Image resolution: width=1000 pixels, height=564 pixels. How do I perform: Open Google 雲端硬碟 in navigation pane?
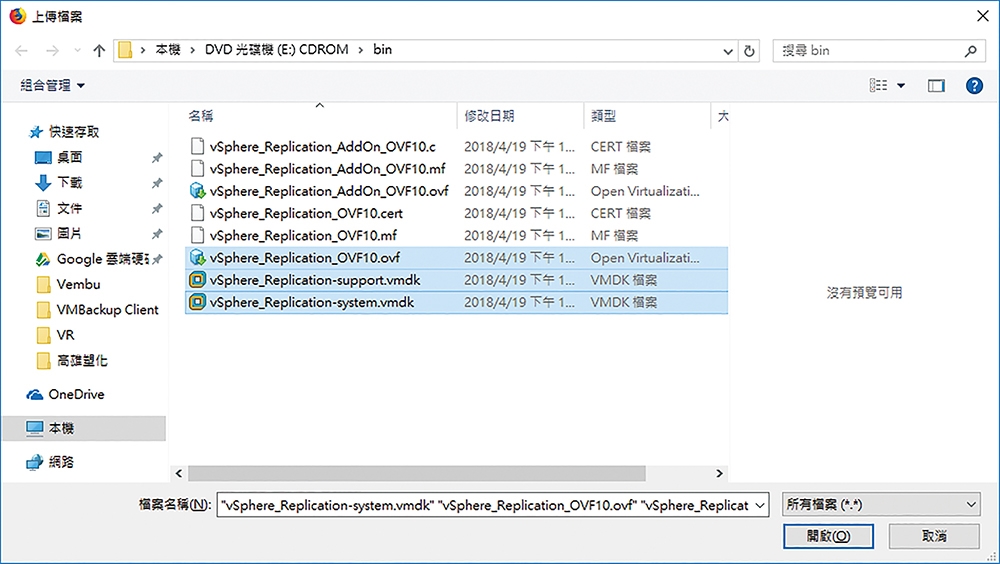pyautogui.click(x=103, y=259)
